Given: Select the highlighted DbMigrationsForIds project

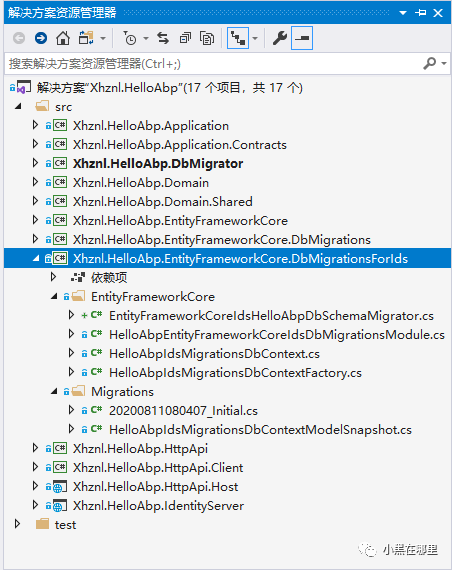Looking at the screenshot, I should coord(240,259).
